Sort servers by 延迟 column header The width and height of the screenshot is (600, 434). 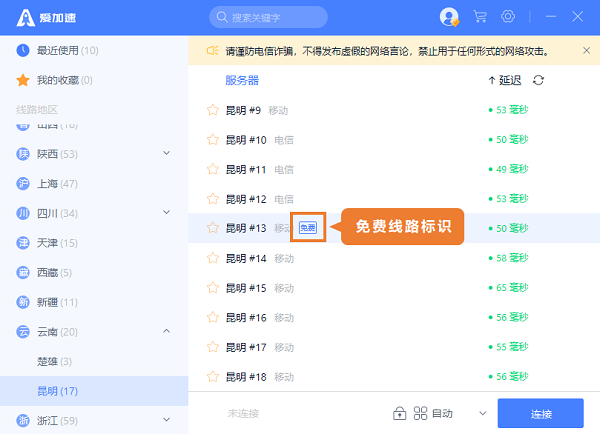[505, 80]
